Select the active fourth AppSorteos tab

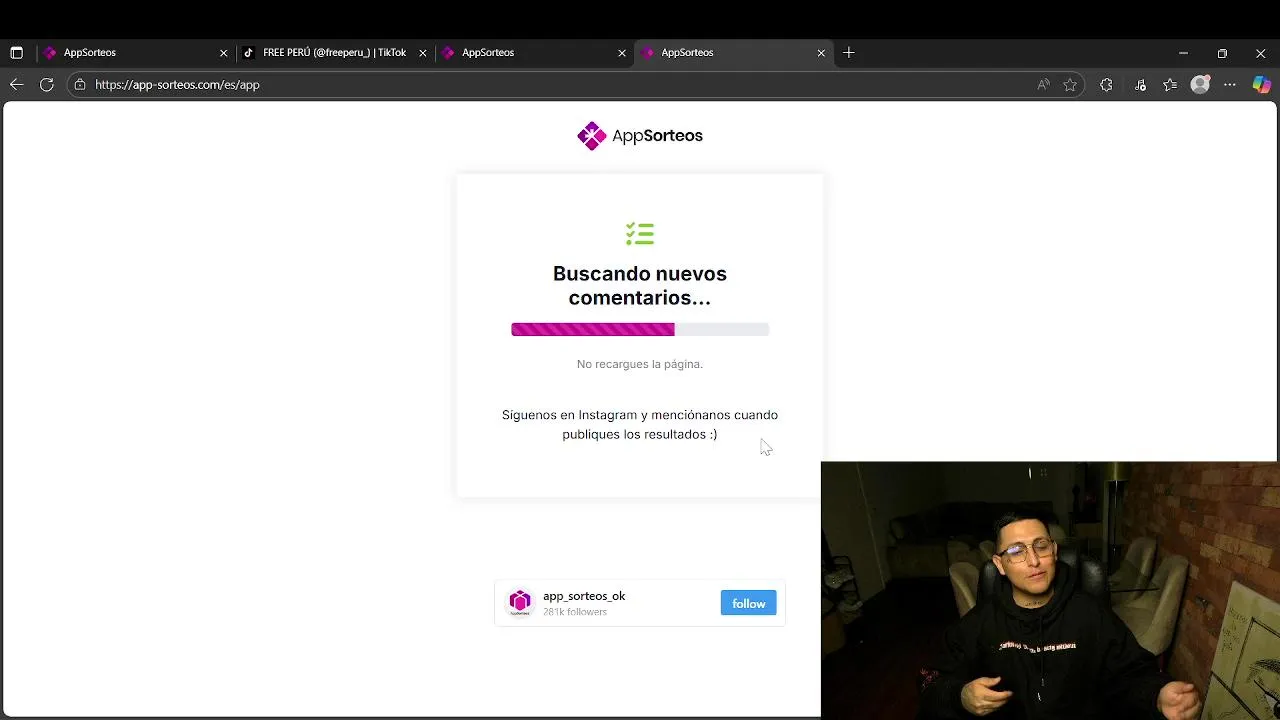pos(733,53)
